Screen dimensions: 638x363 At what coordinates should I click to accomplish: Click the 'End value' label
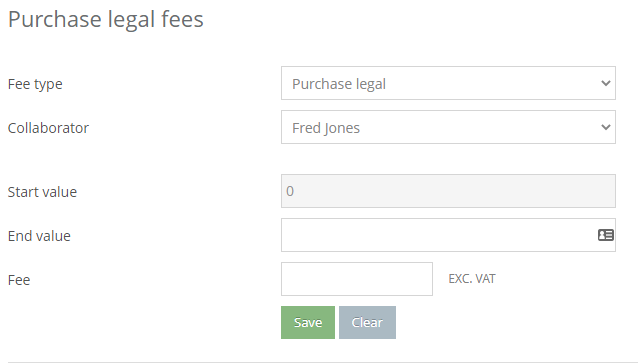coord(39,236)
